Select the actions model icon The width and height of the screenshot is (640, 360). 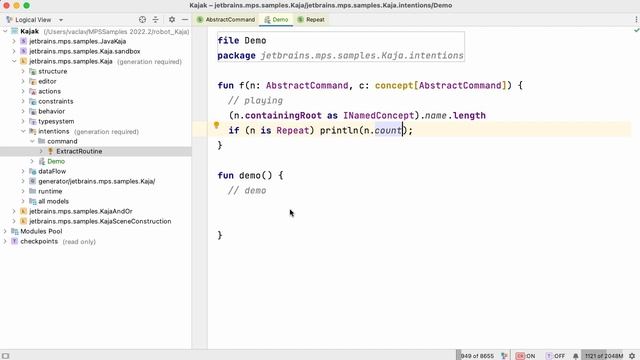(x=33, y=91)
